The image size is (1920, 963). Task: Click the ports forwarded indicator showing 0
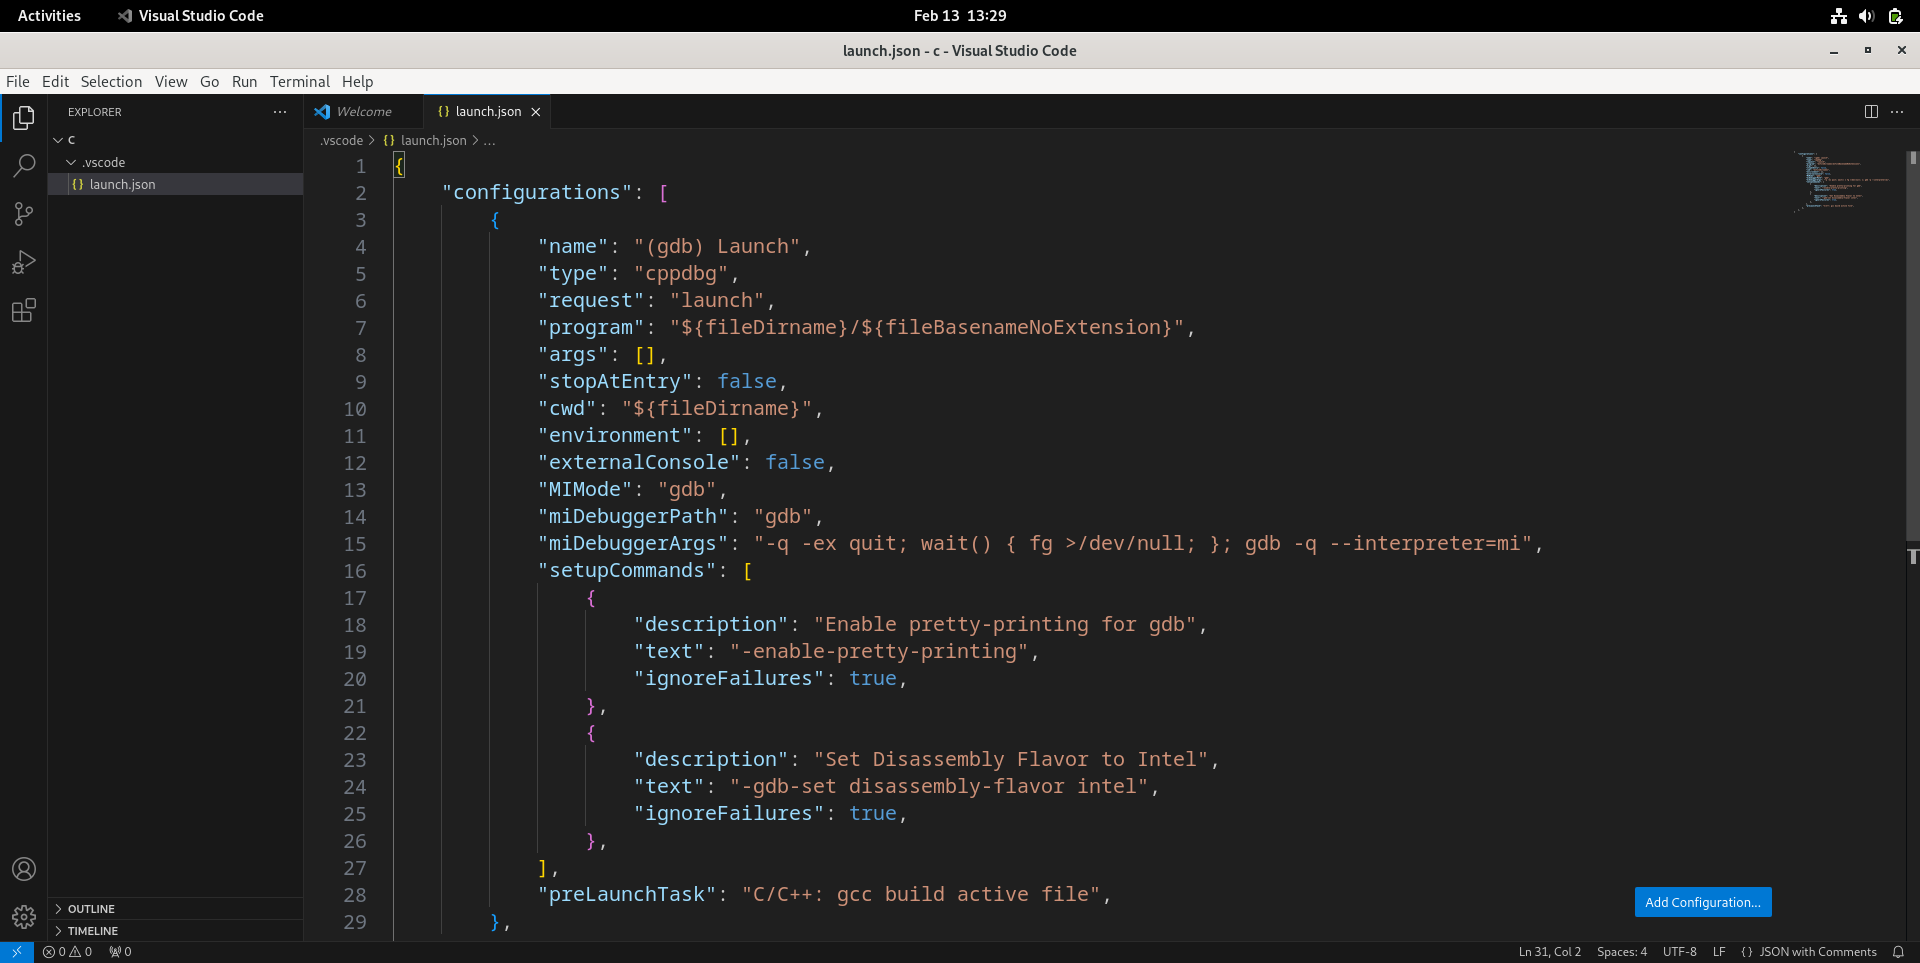[120, 952]
